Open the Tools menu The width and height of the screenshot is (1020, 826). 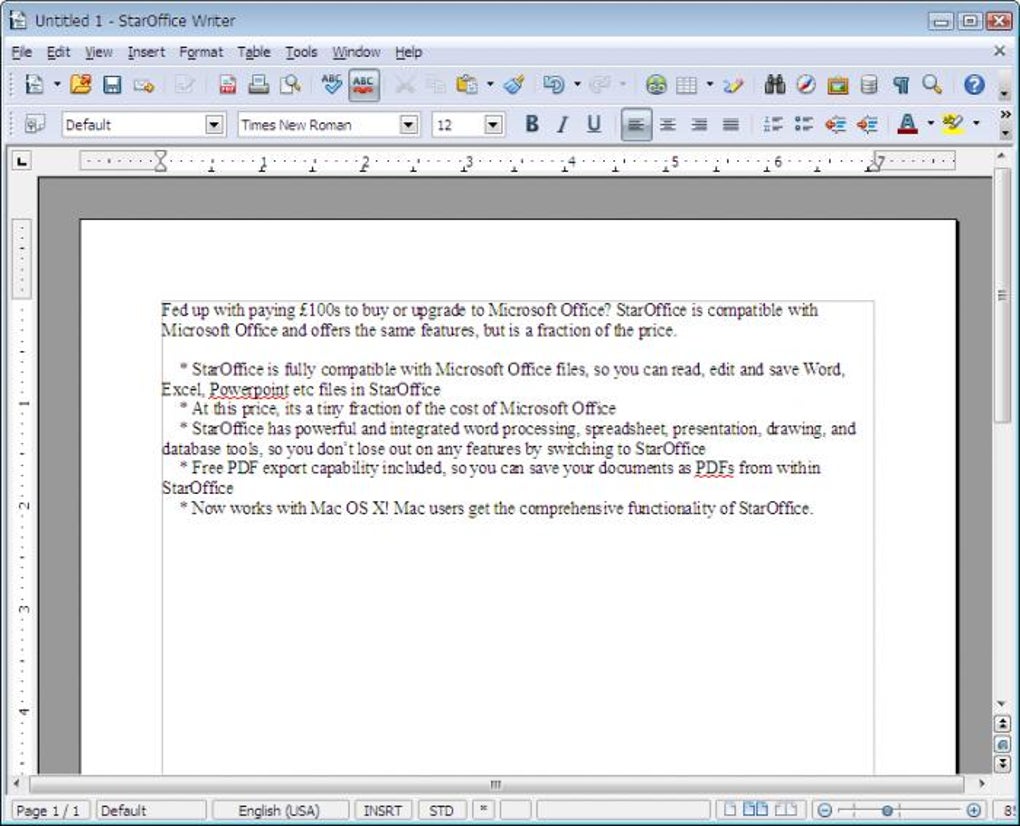click(x=301, y=52)
